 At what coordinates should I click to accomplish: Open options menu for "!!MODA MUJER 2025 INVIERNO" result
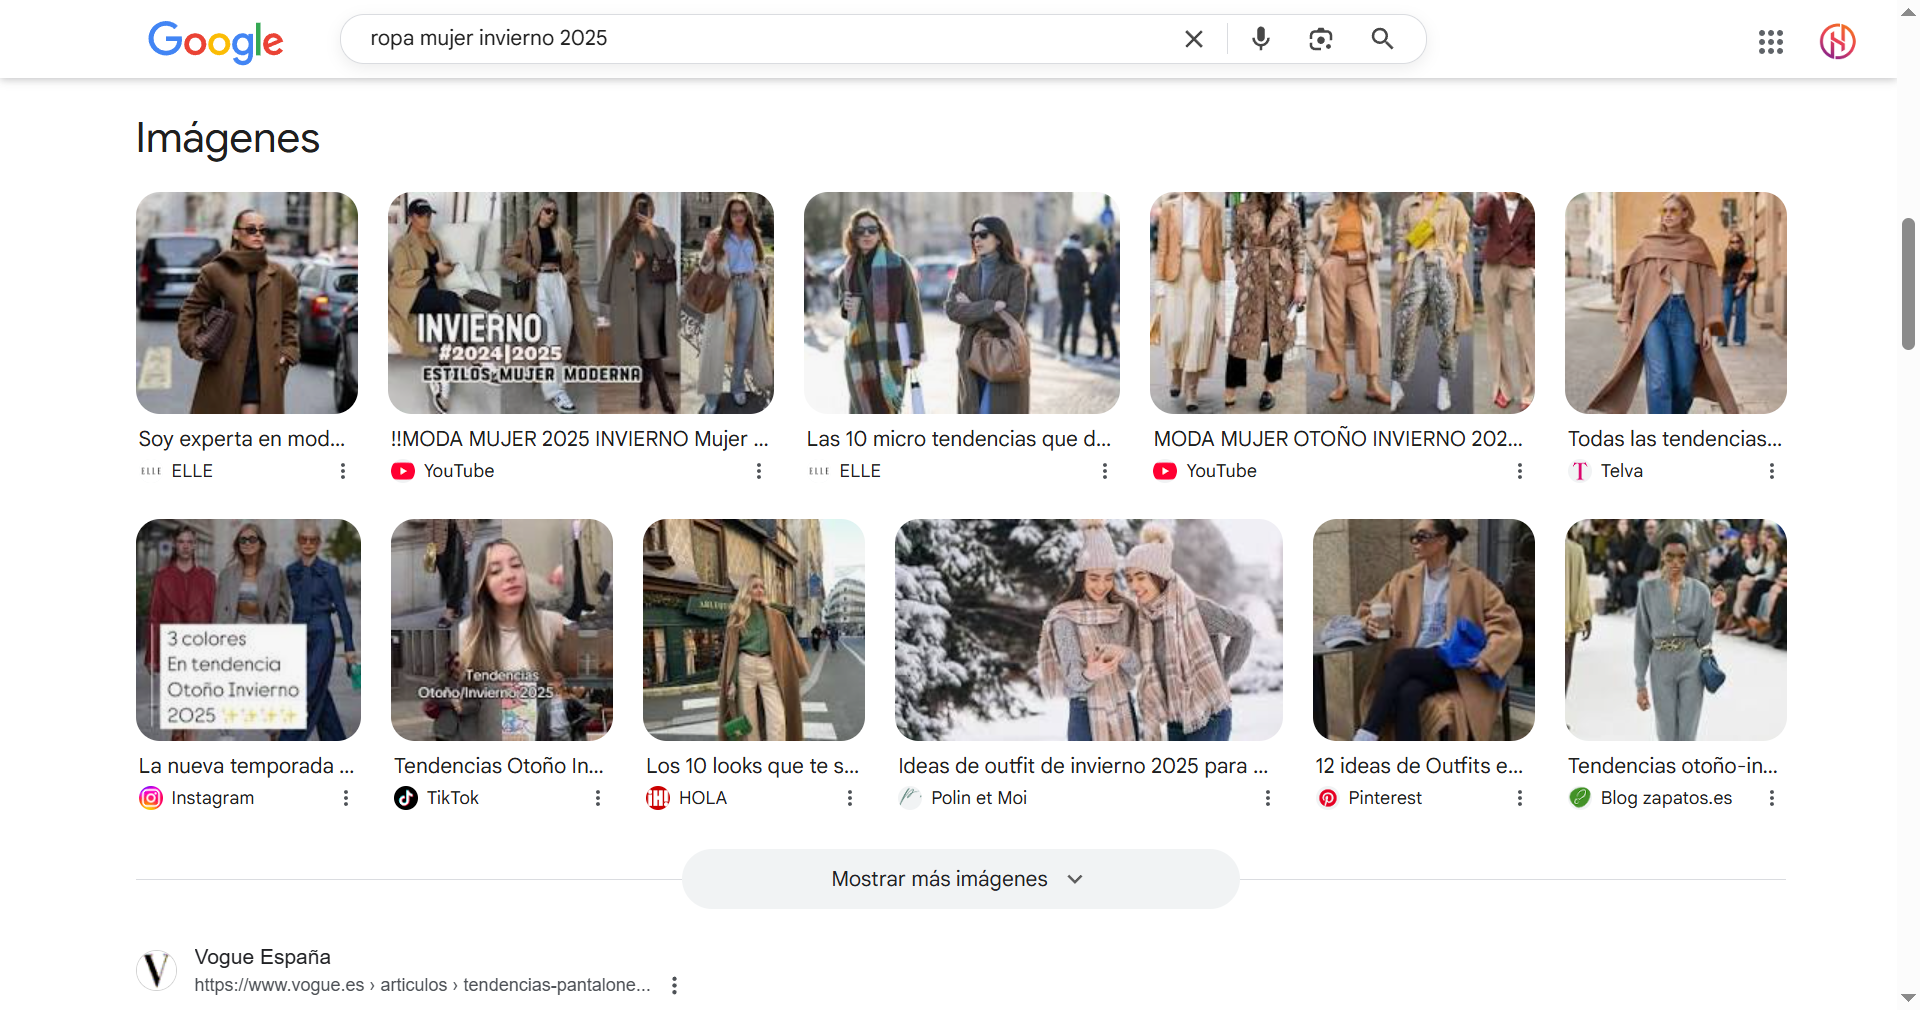tap(759, 471)
